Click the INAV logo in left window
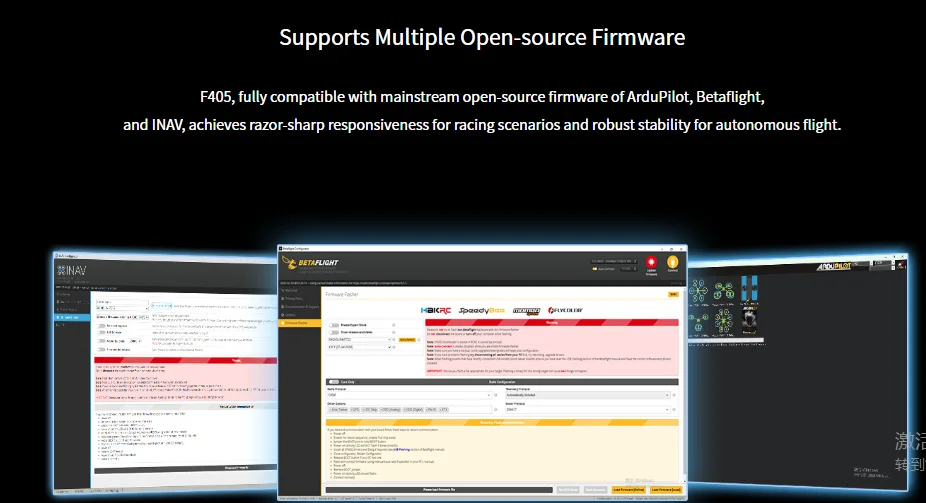 pyautogui.click(x=71, y=270)
